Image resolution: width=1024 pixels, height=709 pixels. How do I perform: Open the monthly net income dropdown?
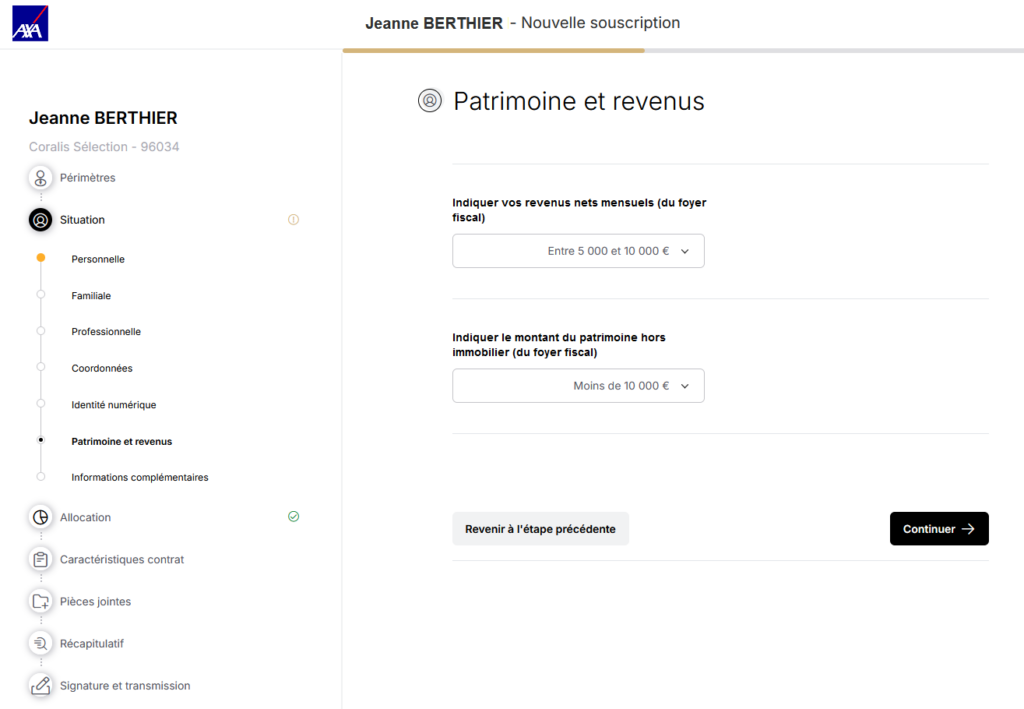[578, 251]
